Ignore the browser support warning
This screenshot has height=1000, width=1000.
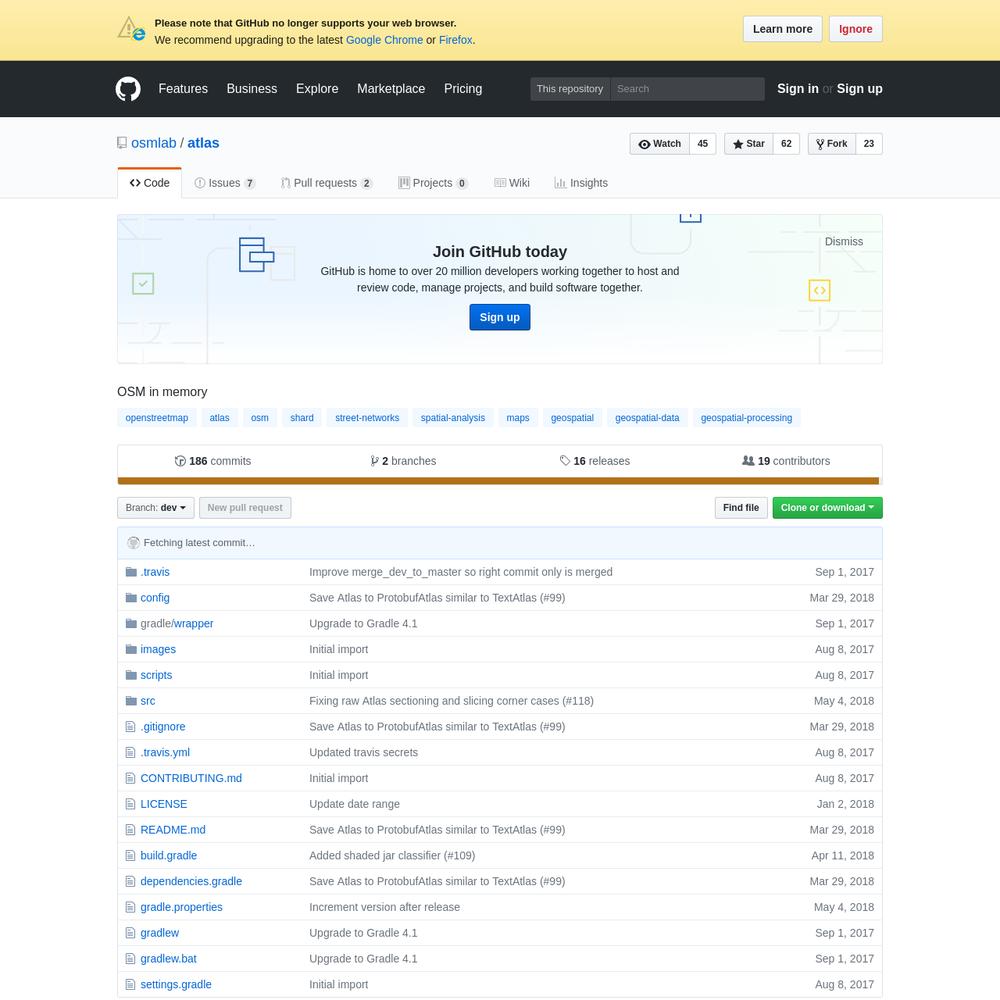(855, 29)
